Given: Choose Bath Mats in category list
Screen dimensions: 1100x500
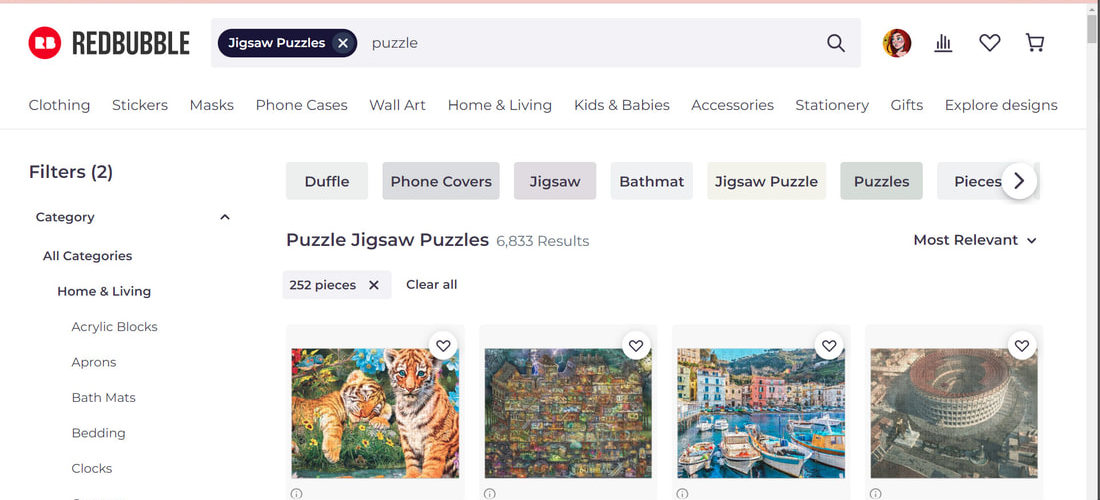Looking at the screenshot, I should [x=104, y=398].
